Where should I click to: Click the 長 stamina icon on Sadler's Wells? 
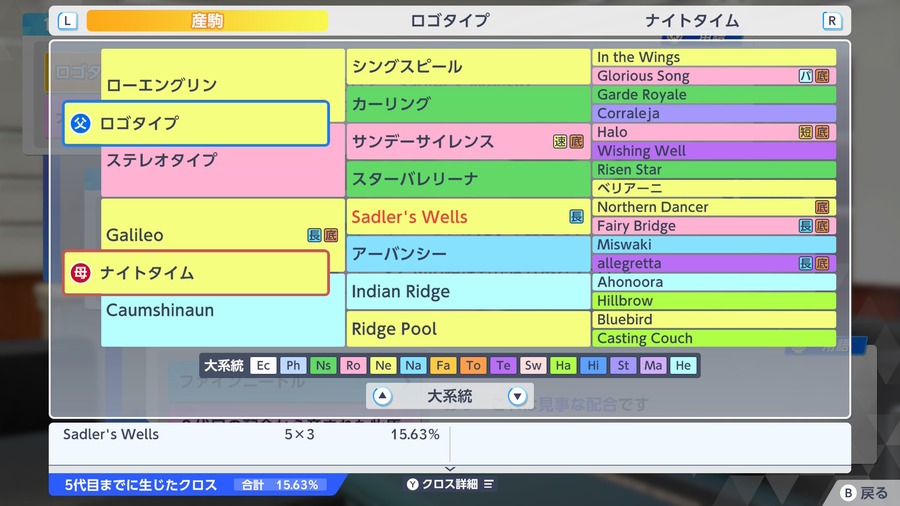tap(576, 216)
